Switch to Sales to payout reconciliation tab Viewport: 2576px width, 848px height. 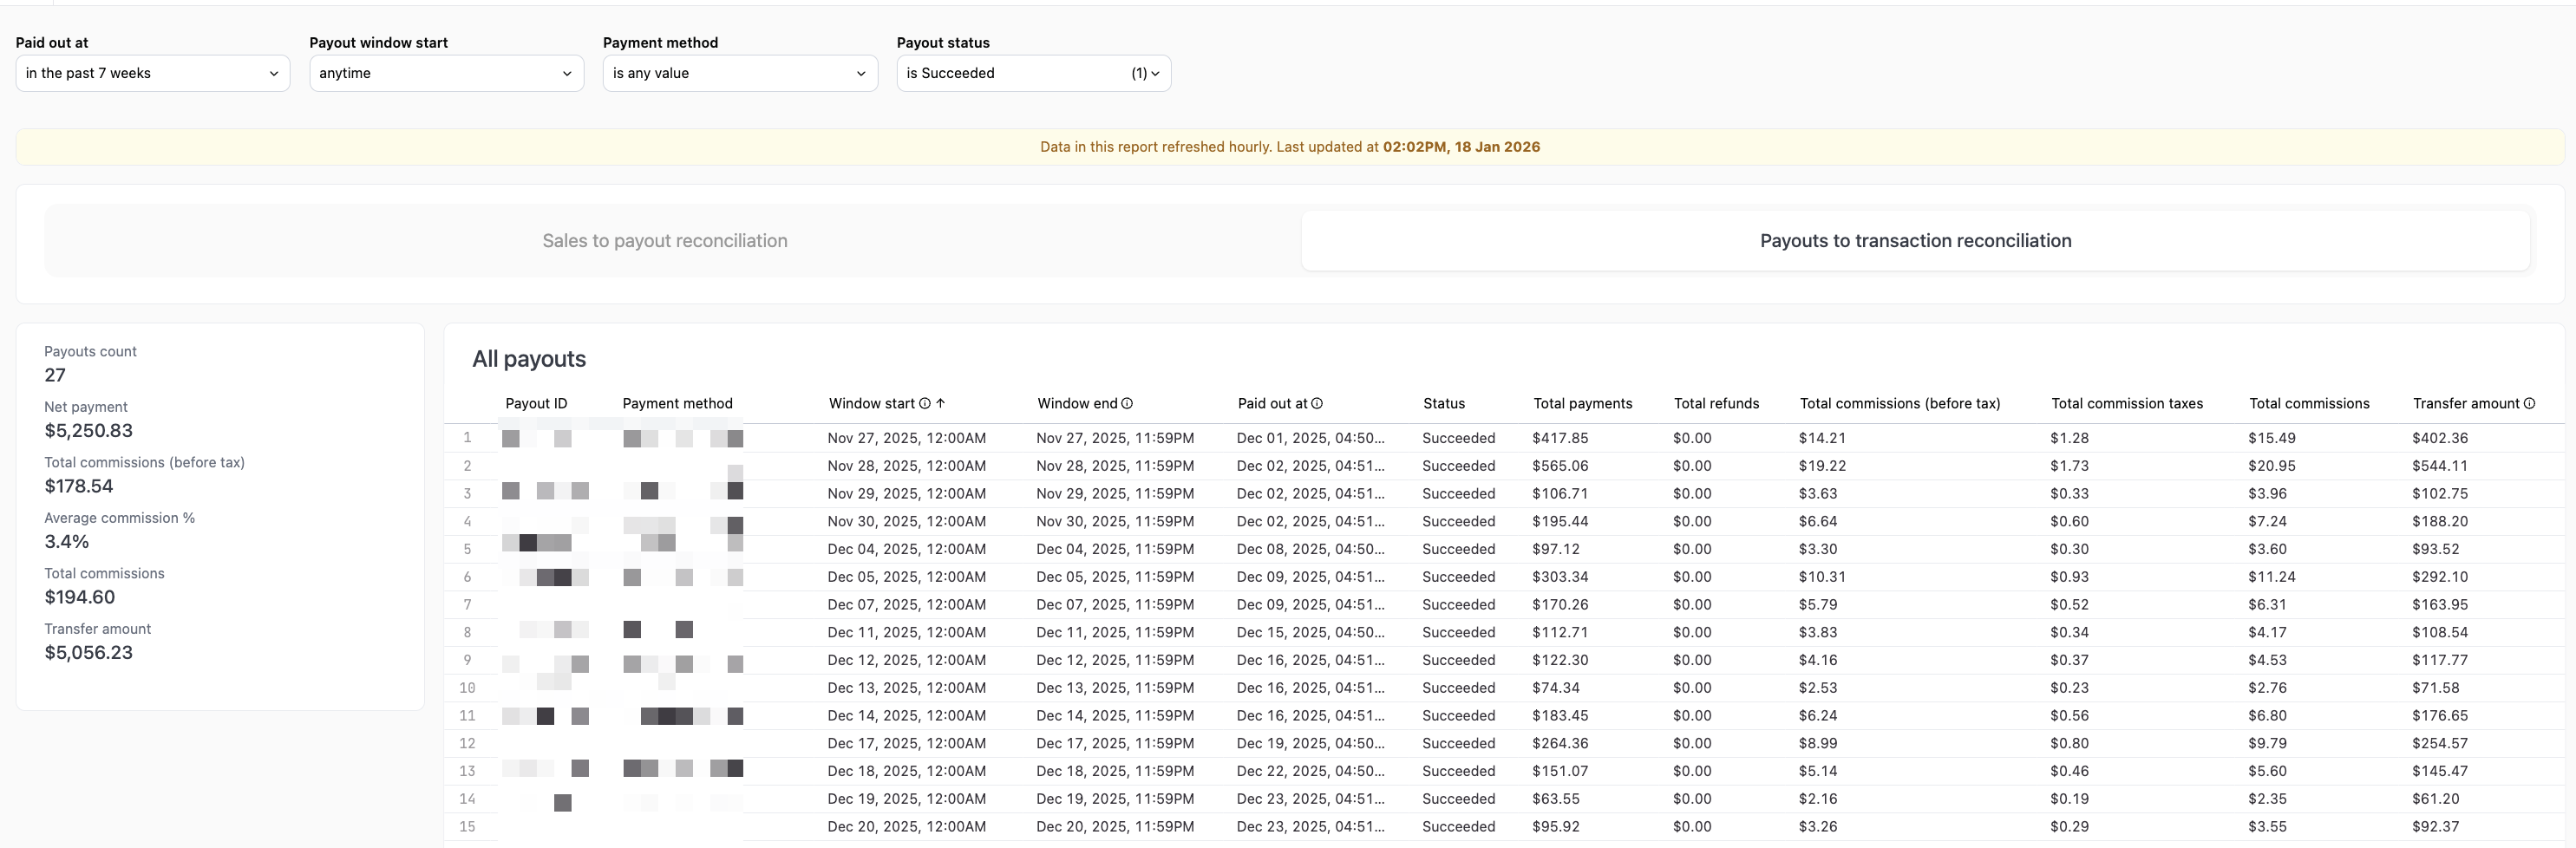coord(664,240)
